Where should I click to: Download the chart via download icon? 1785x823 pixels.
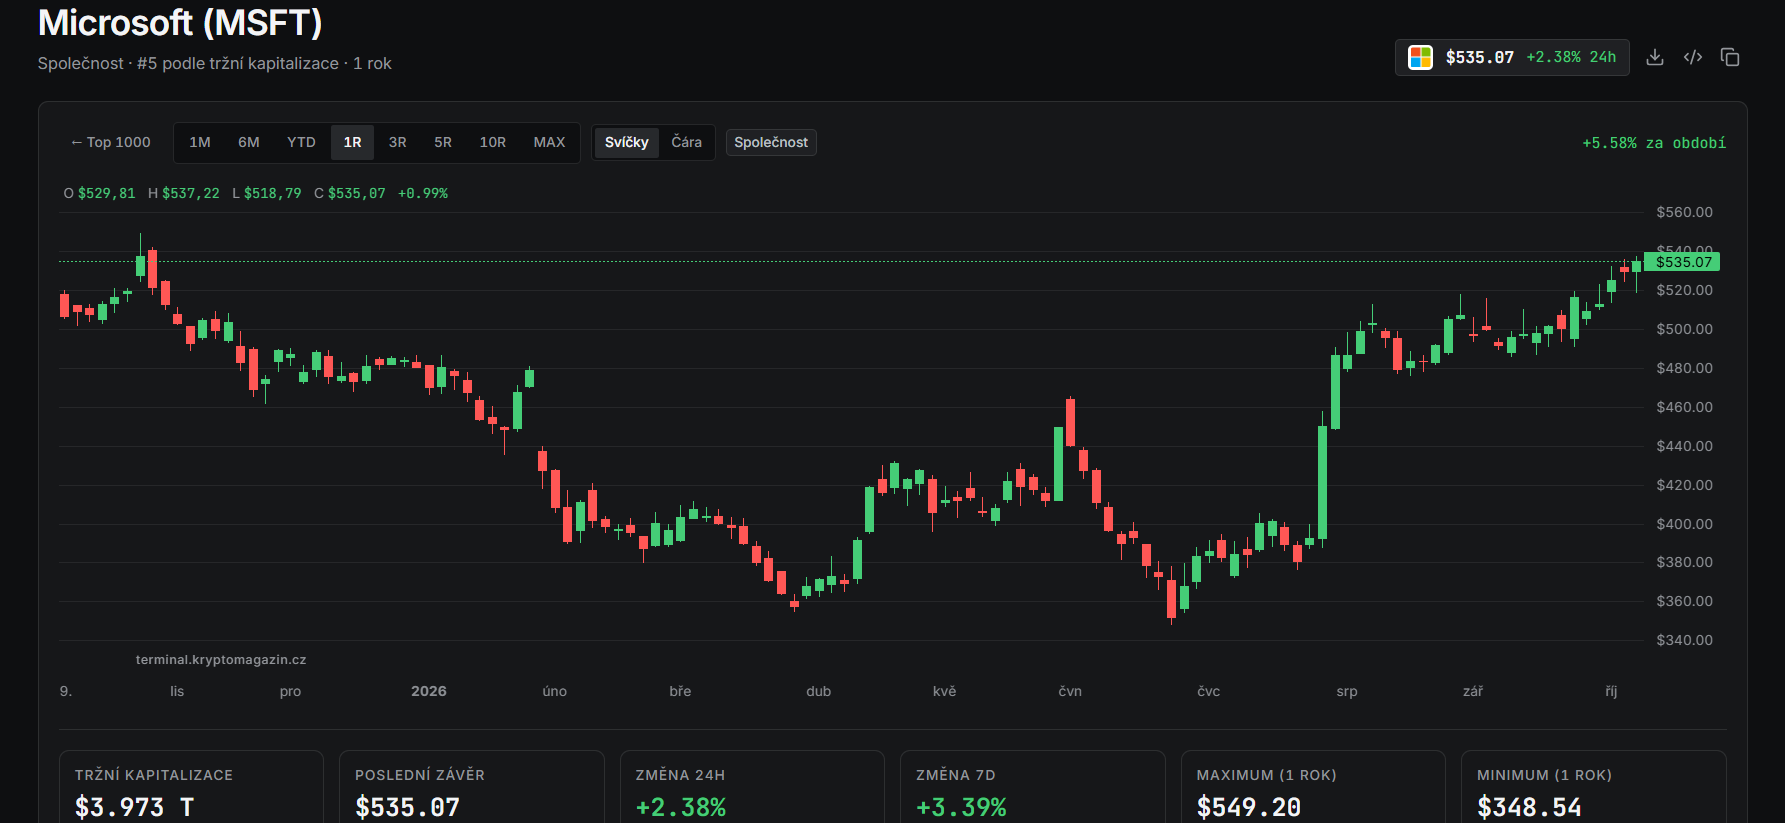(x=1655, y=57)
